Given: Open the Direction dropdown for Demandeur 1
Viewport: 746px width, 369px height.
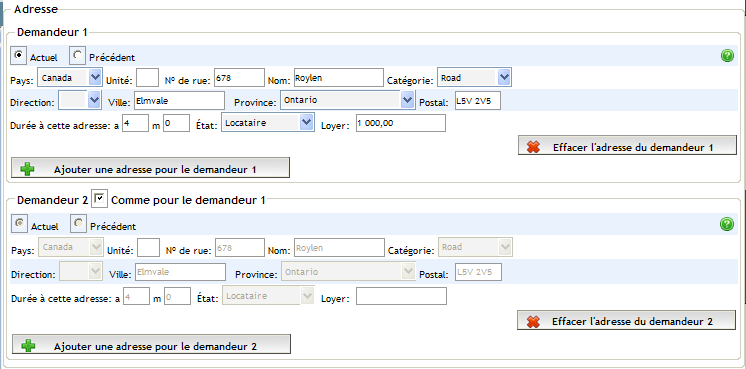Looking at the screenshot, I should click(80, 100).
